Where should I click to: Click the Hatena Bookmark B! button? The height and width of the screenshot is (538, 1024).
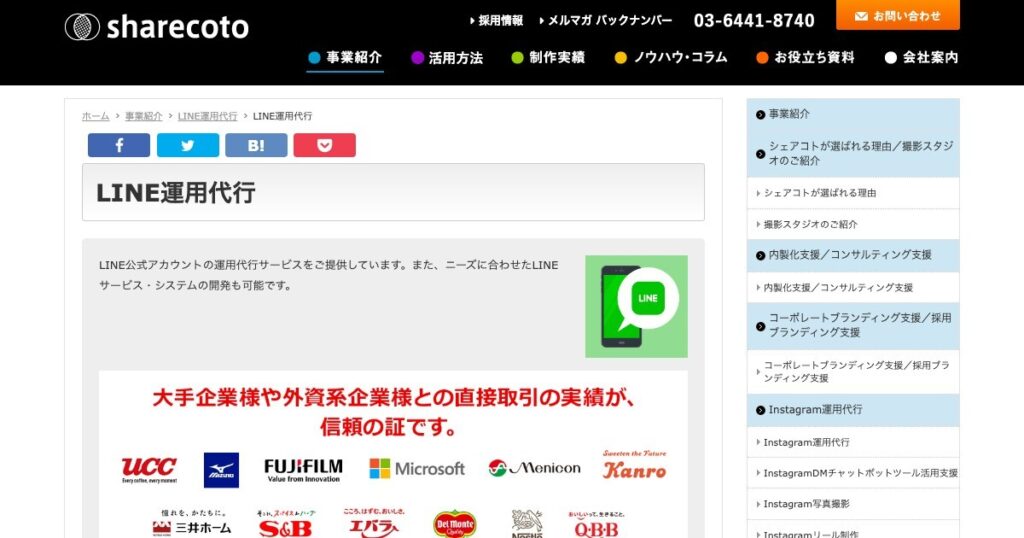point(256,145)
